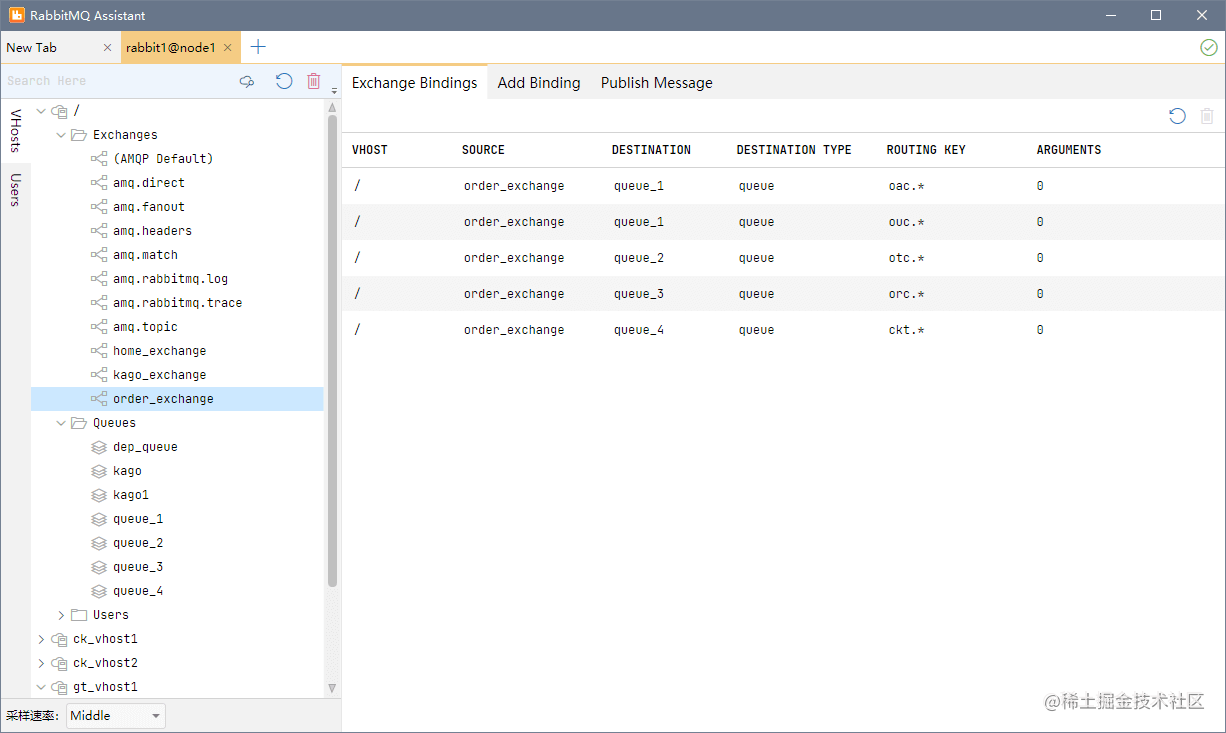The image size is (1226, 733).
Task: Click the queue icon next to dep_queue
Action: [x=97, y=446]
